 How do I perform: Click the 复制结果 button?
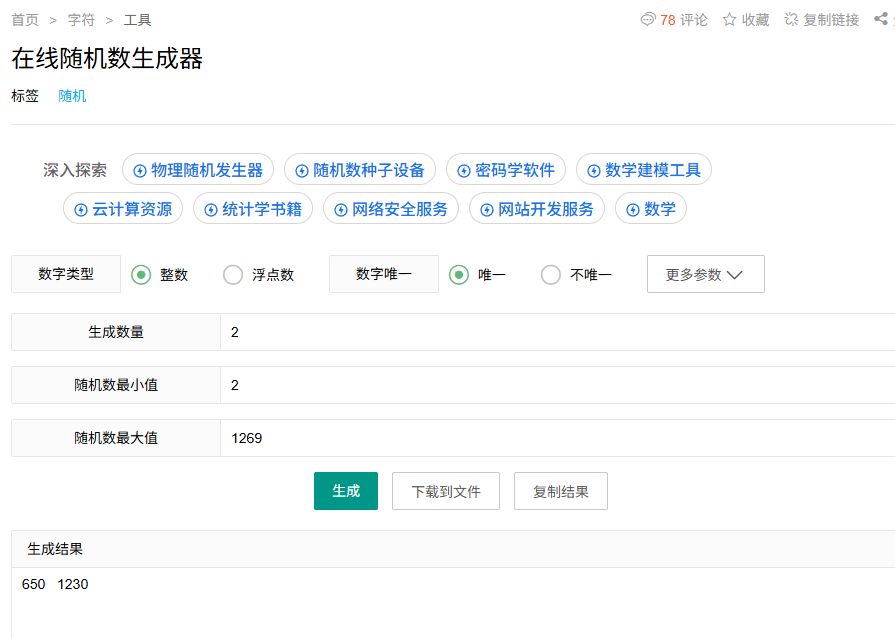pyautogui.click(x=560, y=492)
